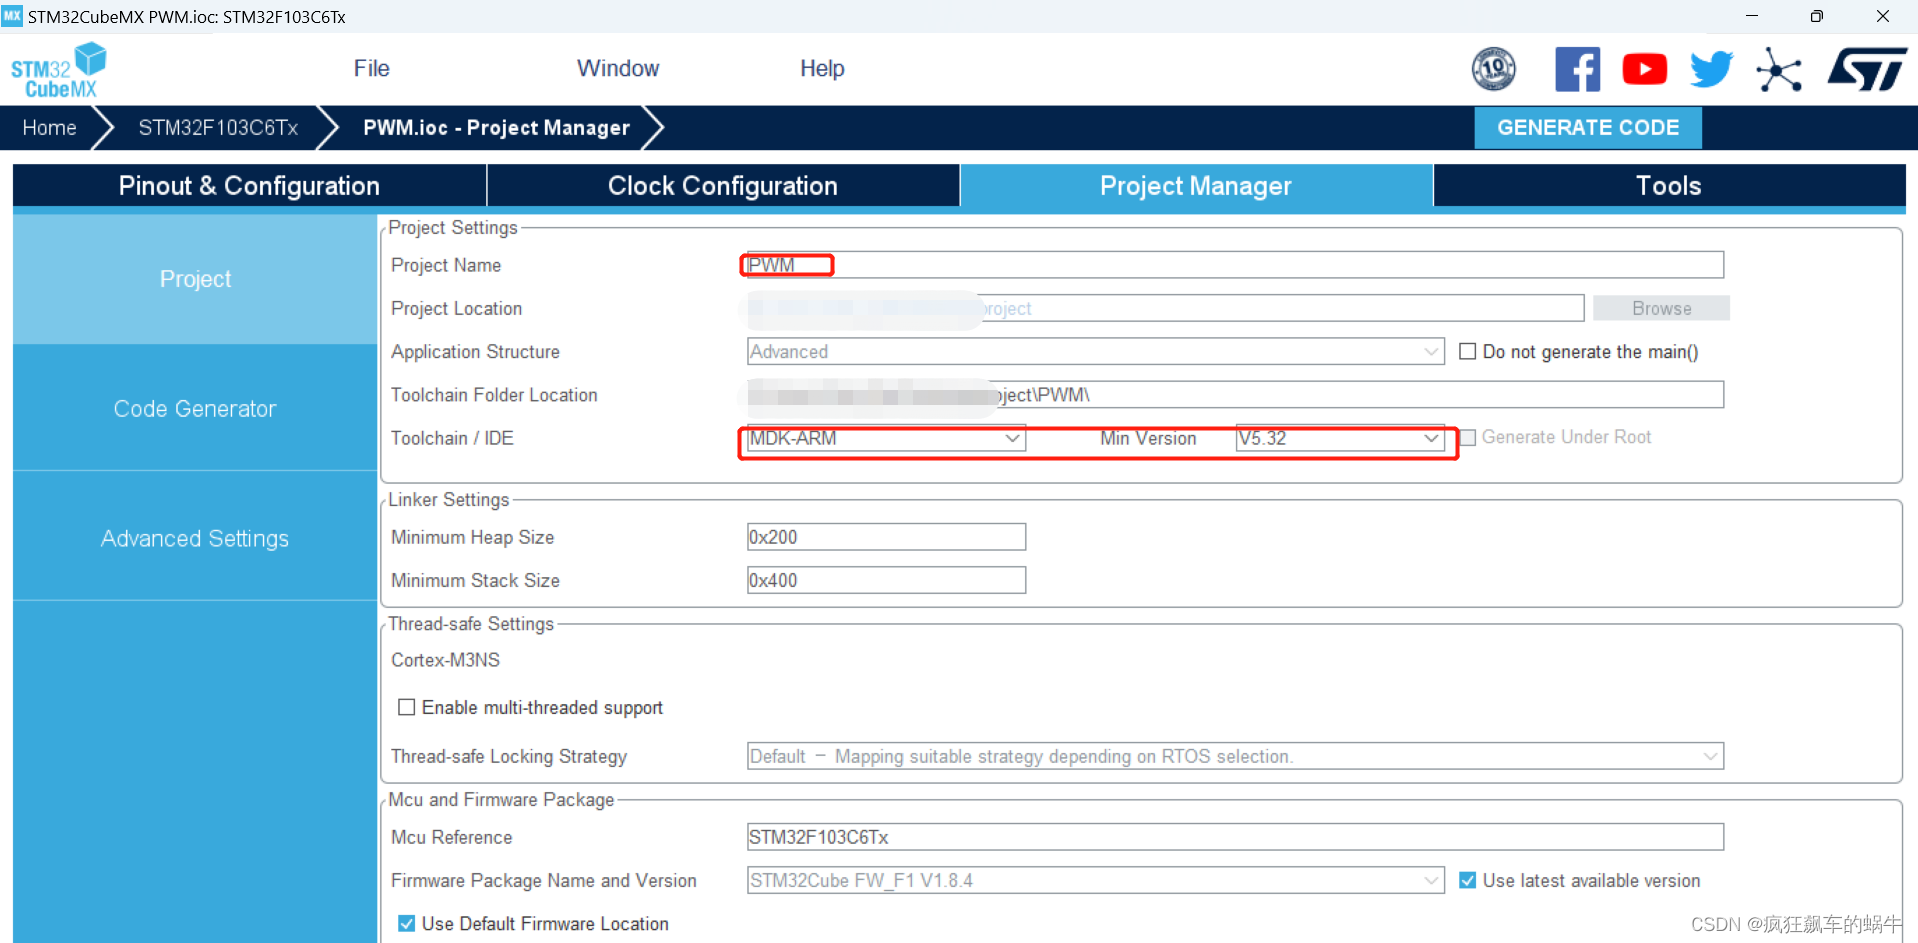Screen dimensions: 1918x943
Task: Click the STM32F103C6Tx breadcrumb
Action: tap(218, 128)
